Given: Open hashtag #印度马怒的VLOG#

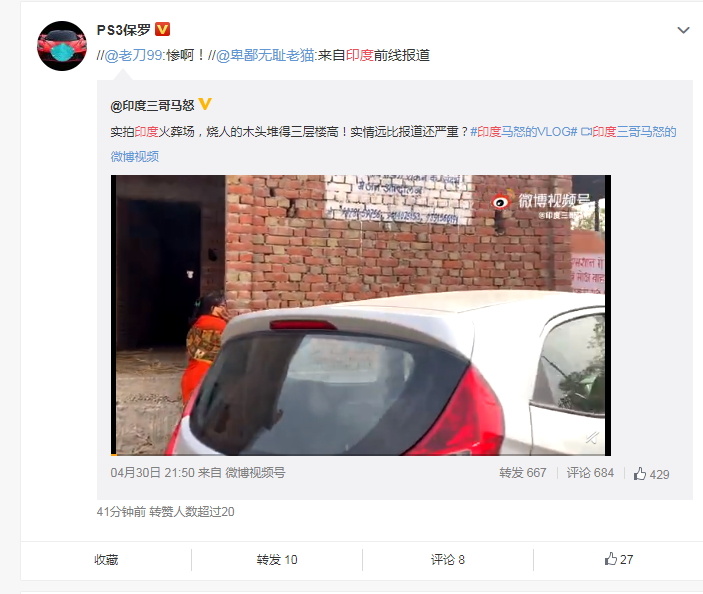Looking at the screenshot, I should pyautogui.click(x=524, y=132).
